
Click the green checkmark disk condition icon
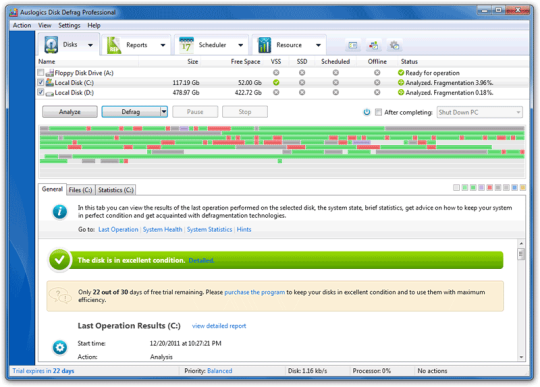60,260
